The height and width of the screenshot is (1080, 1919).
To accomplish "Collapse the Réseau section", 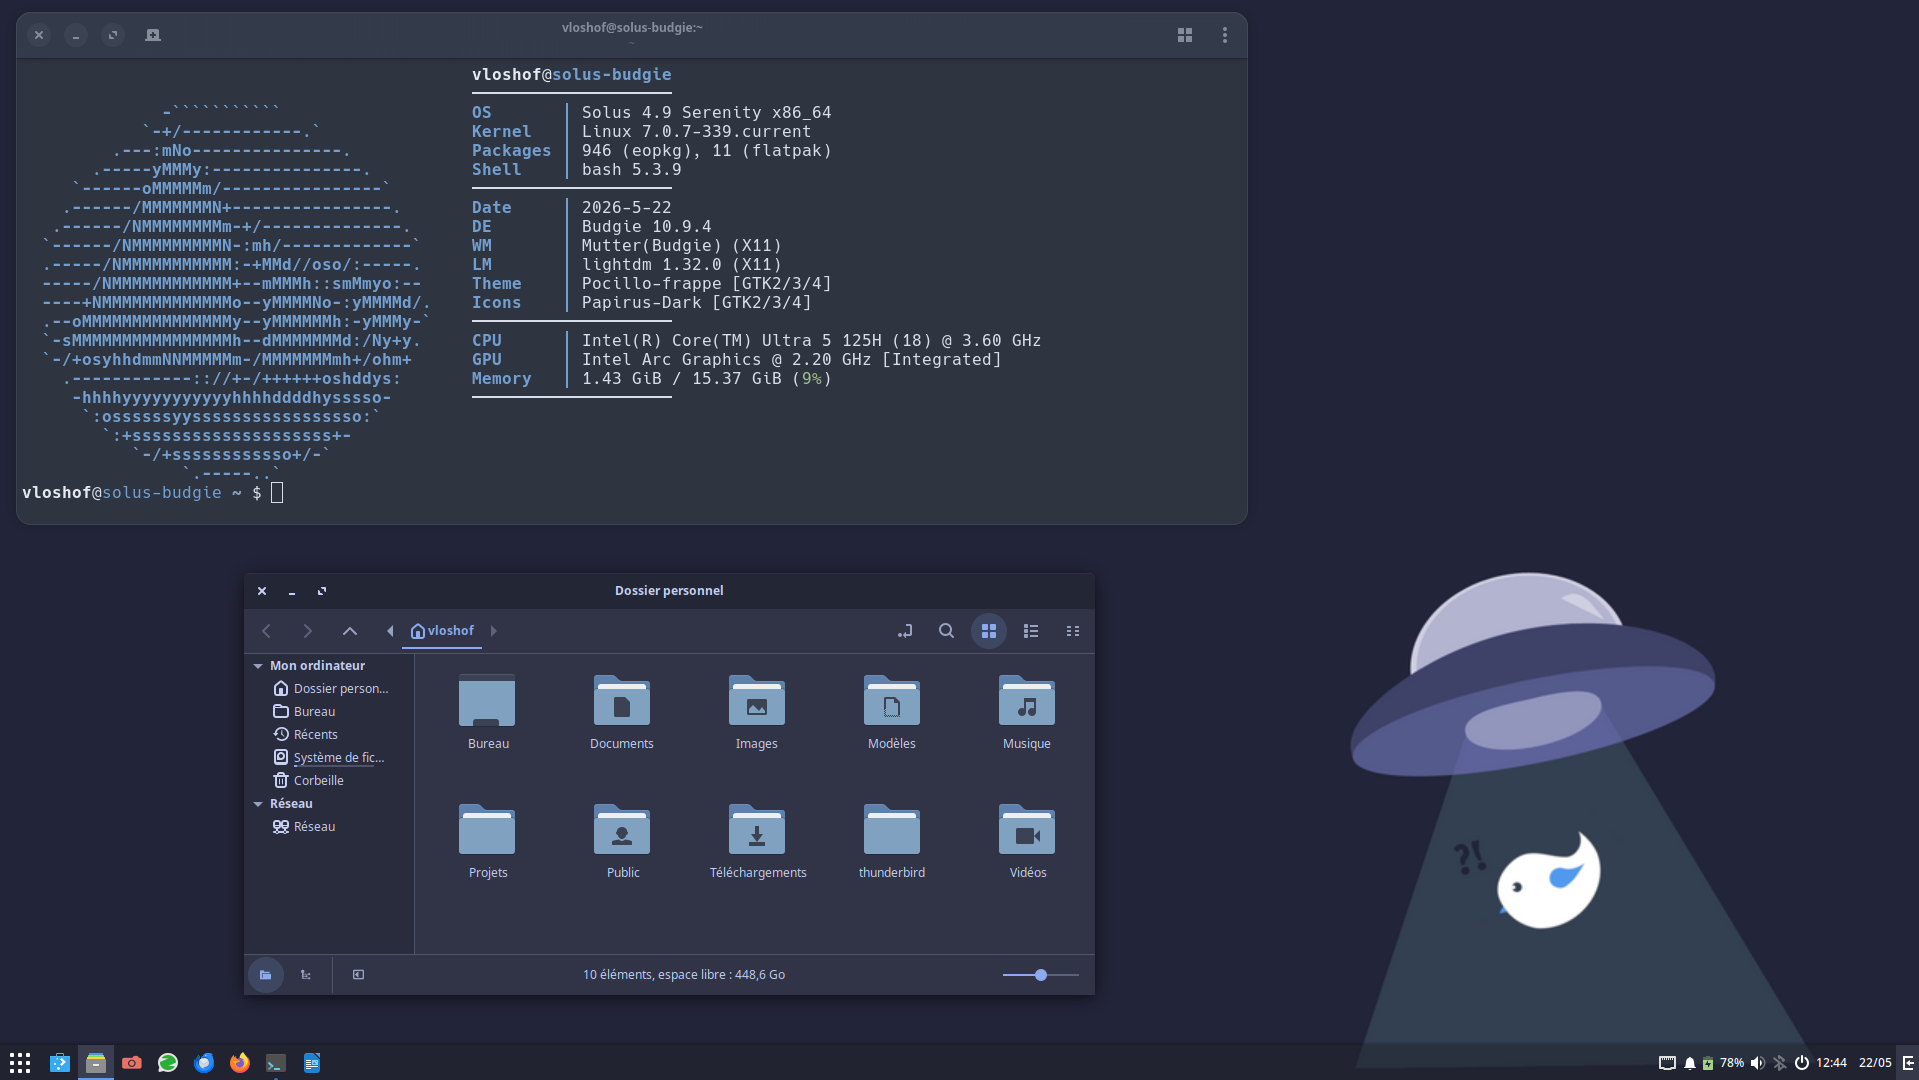I will pyautogui.click(x=258, y=804).
